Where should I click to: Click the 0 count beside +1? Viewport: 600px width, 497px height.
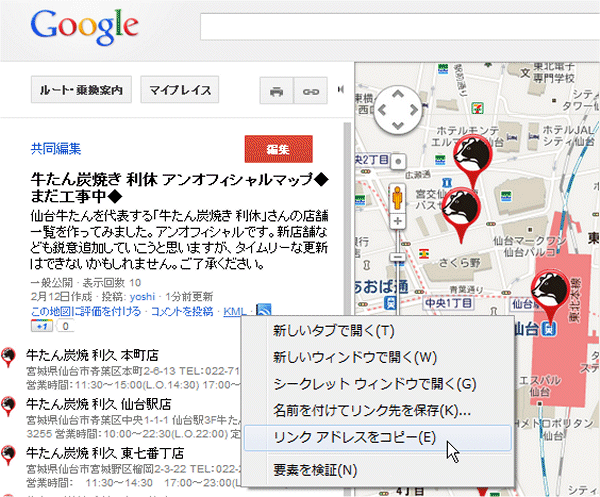(65, 326)
